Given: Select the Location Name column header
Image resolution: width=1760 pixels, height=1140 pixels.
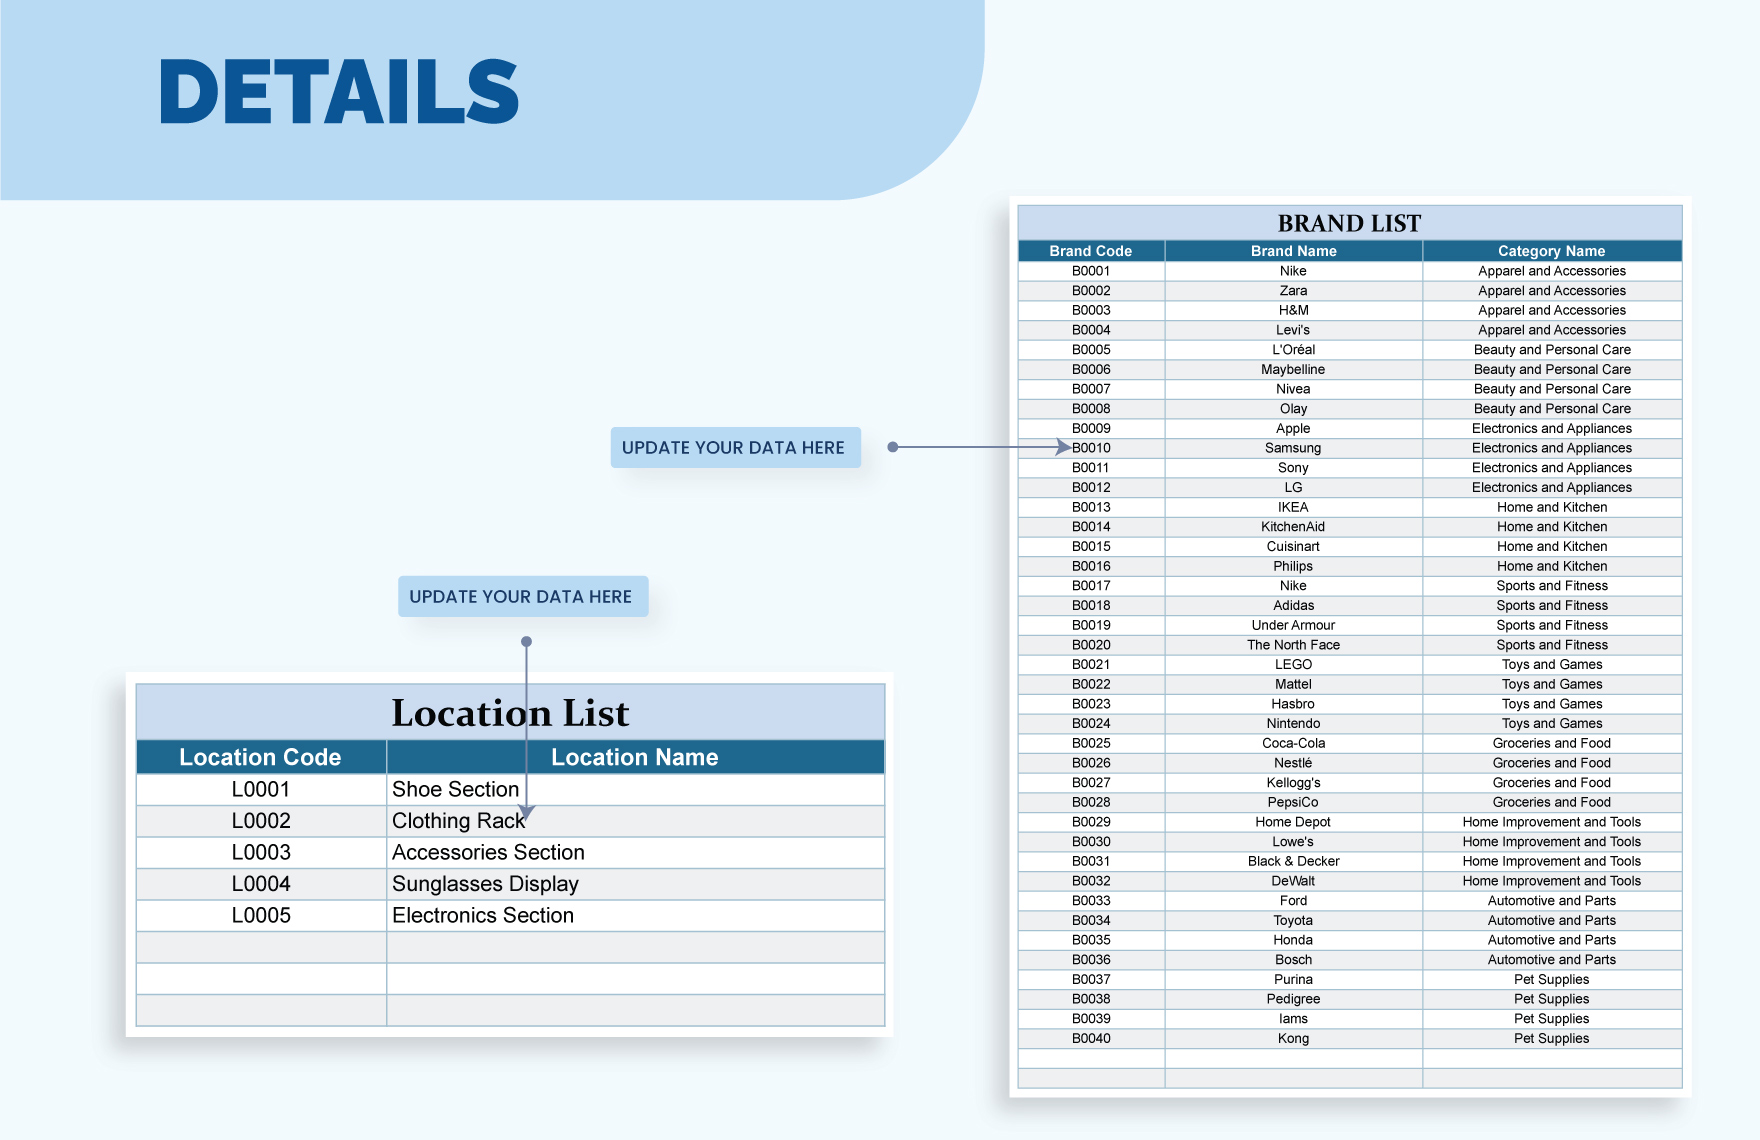Looking at the screenshot, I should click(635, 757).
